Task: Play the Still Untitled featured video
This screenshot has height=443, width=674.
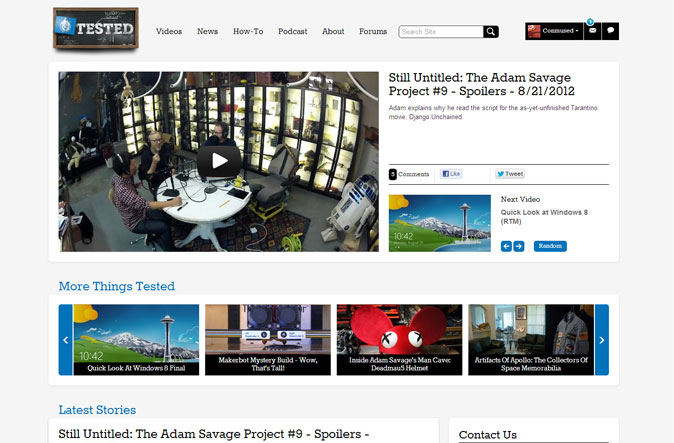Action: [x=219, y=161]
